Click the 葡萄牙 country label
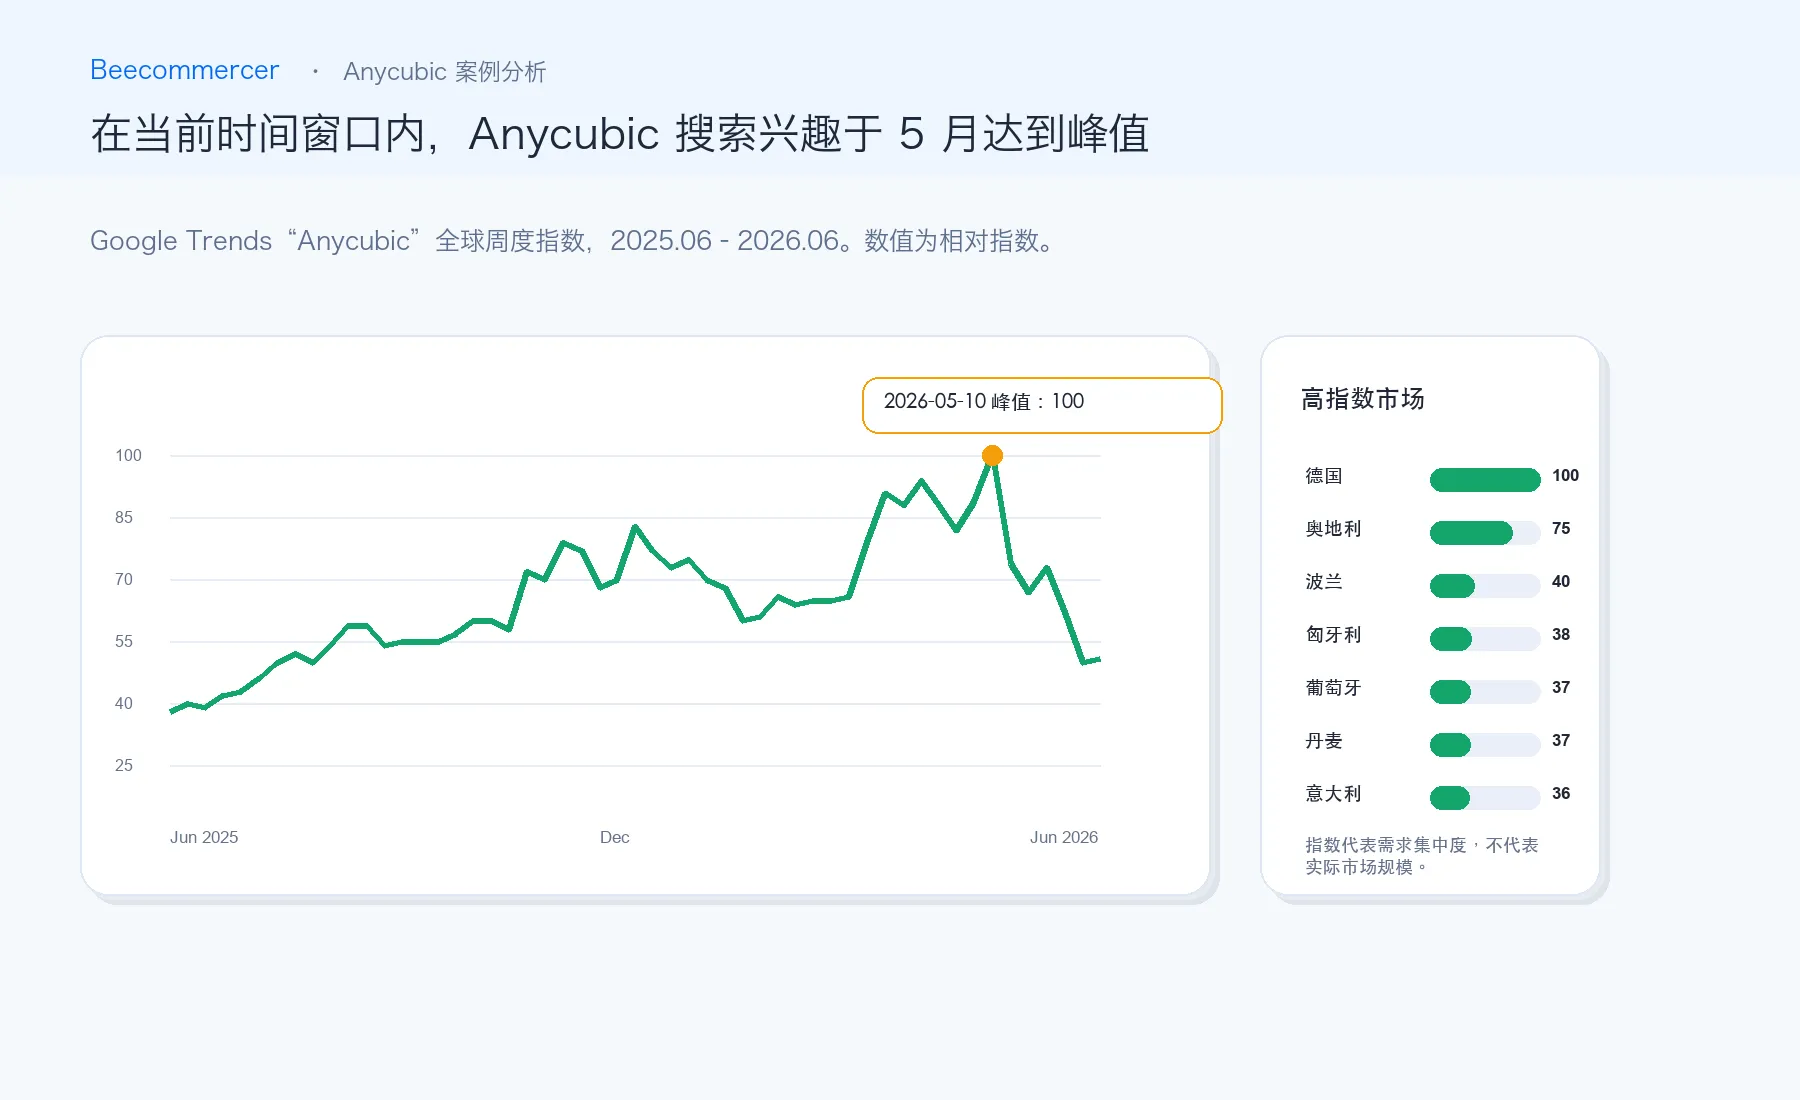This screenshot has width=1800, height=1100. click(1333, 688)
